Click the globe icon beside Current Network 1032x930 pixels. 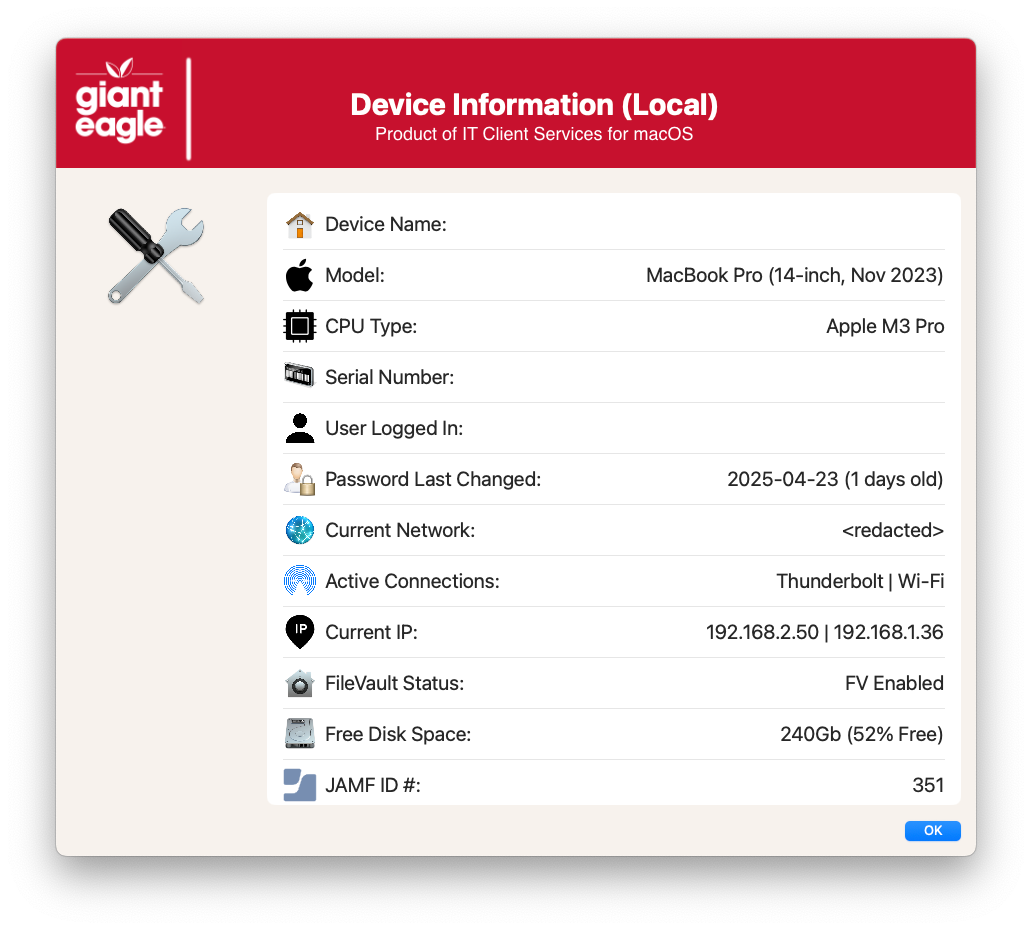pyautogui.click(x=299, y=530)
